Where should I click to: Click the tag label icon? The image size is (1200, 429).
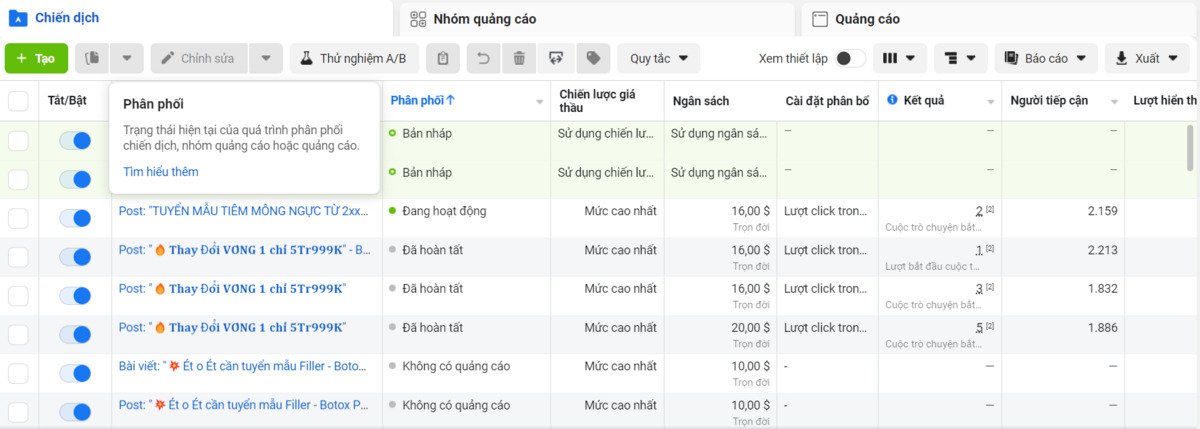(593, 59)
